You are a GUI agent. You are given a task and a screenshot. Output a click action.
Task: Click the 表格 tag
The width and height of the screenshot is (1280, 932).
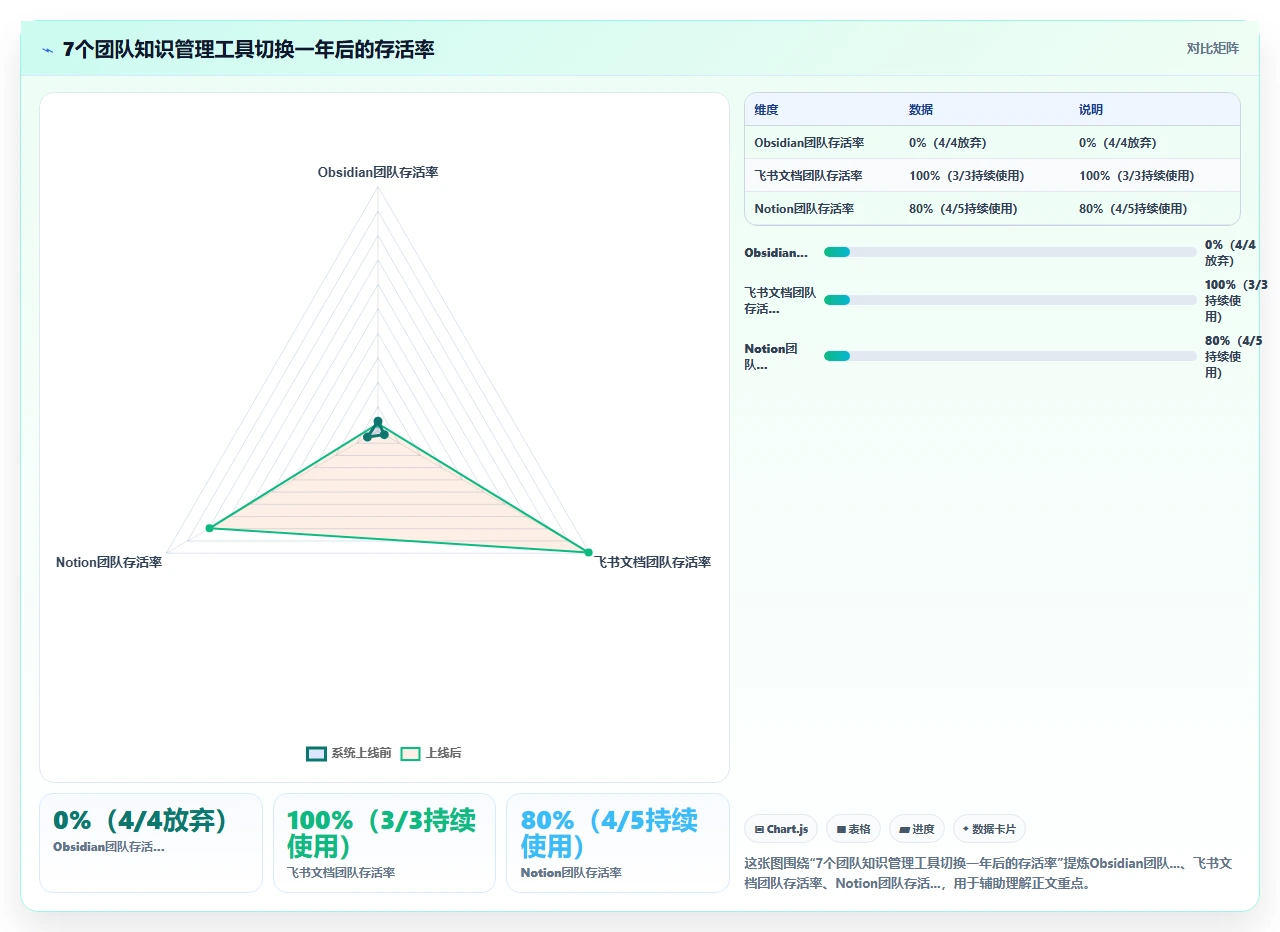(x=853, y=829)
